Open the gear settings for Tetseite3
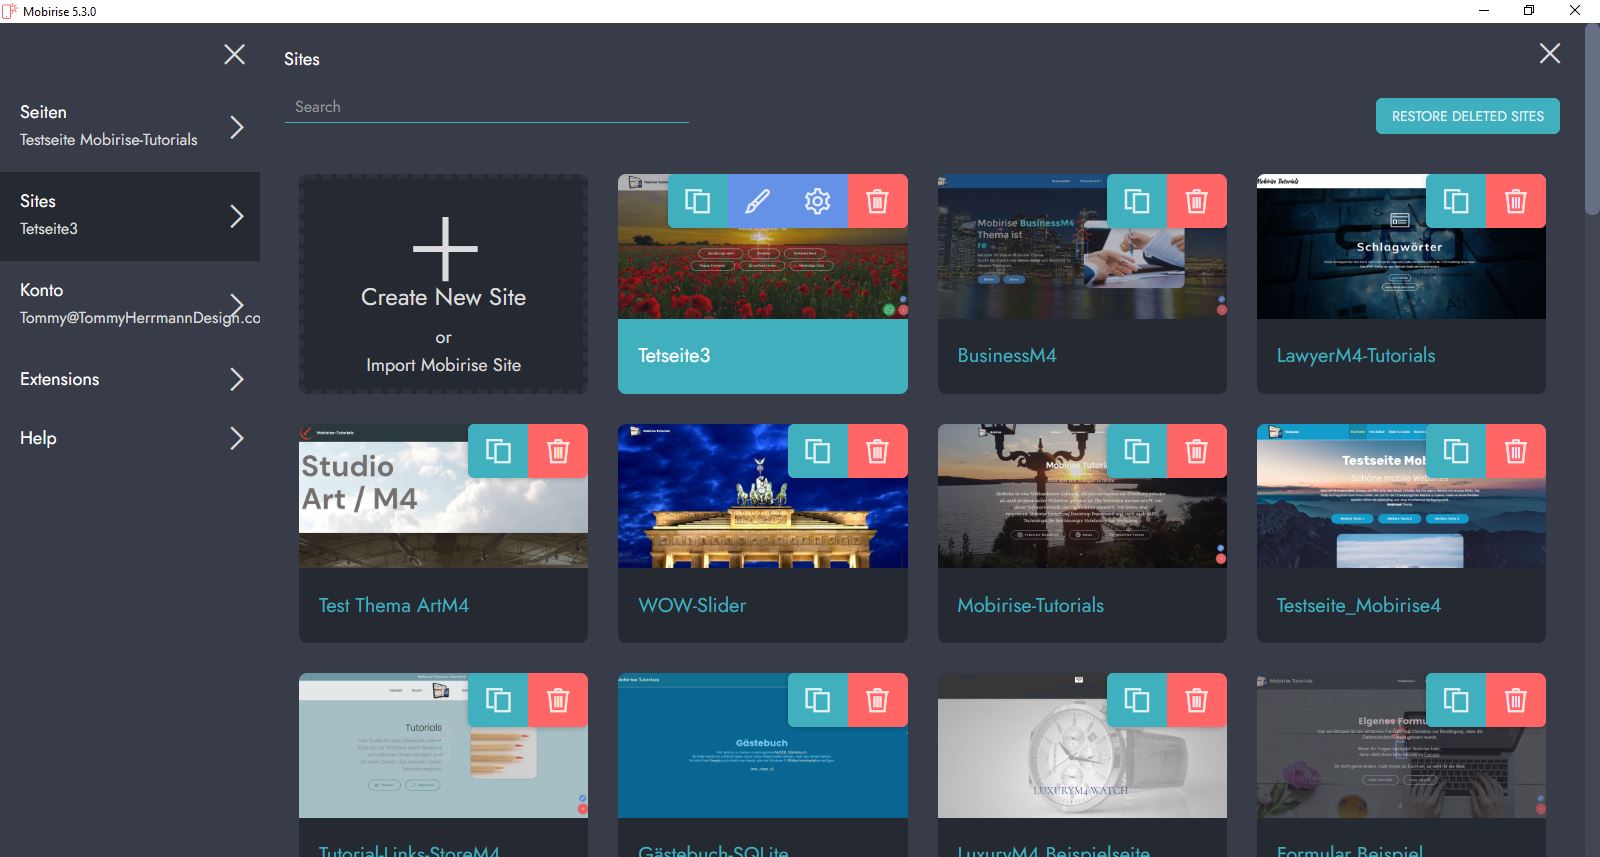Viewport: 1600px width, 857px height. 818,201
